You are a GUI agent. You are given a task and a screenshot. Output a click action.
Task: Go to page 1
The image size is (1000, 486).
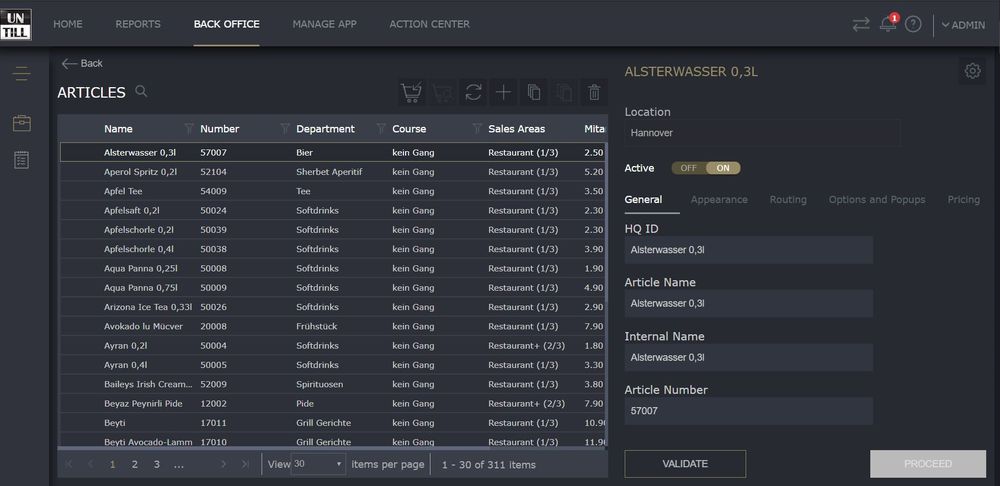click(113, 464)
